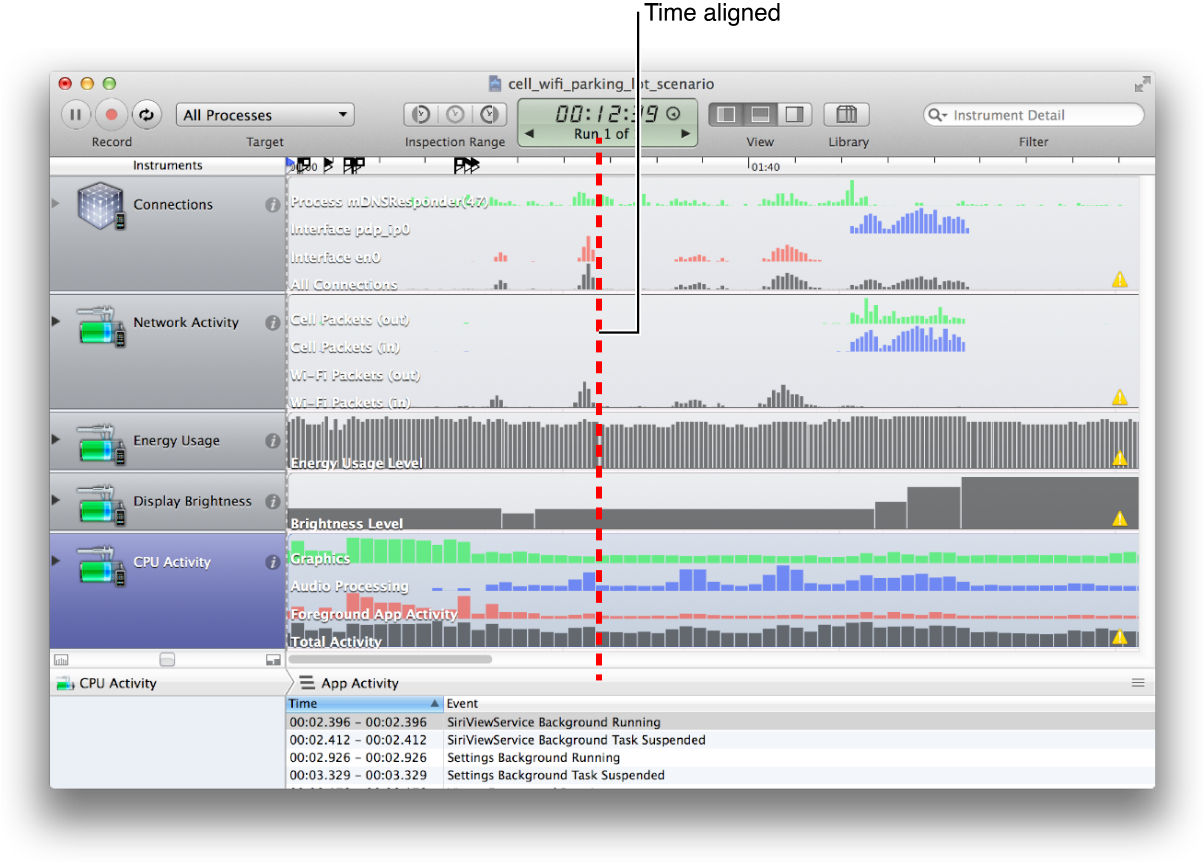Click the Energy Usage warning triangle
This screenshot has height=863, width=1204.
(1120, 458)
